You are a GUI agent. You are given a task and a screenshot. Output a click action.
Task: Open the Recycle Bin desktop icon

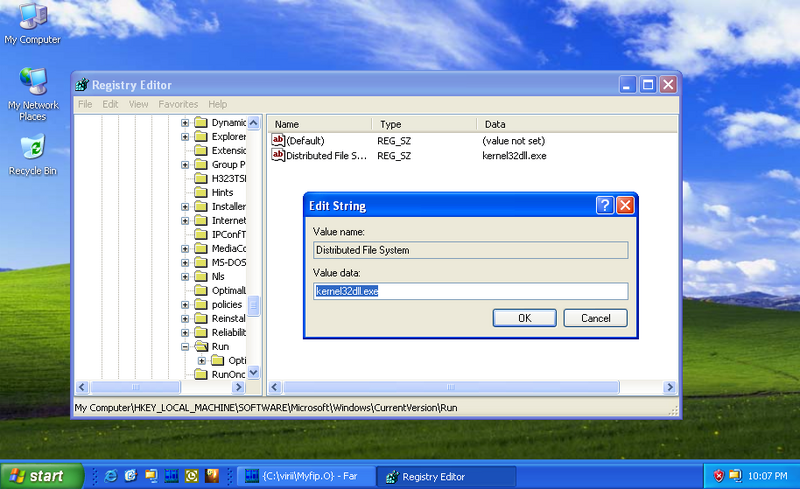[x=33, y=155]
